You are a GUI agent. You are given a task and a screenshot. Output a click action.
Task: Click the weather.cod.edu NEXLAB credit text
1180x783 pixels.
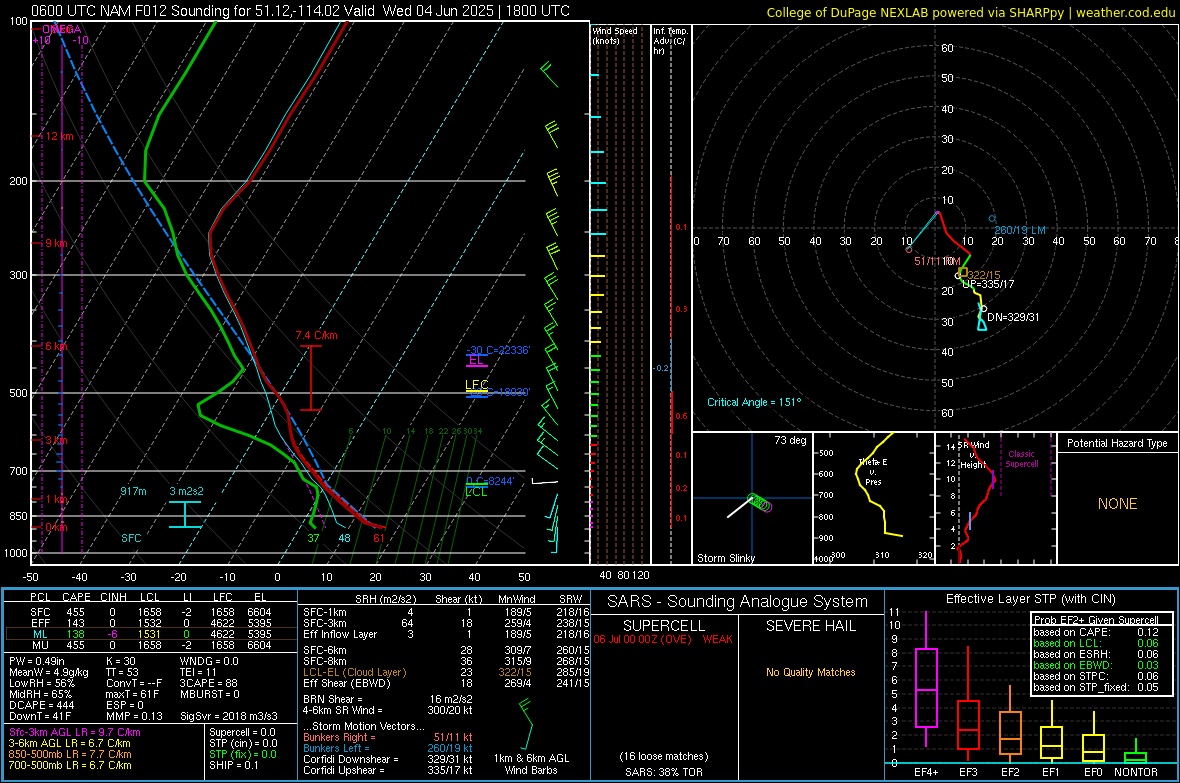(970, 12)
